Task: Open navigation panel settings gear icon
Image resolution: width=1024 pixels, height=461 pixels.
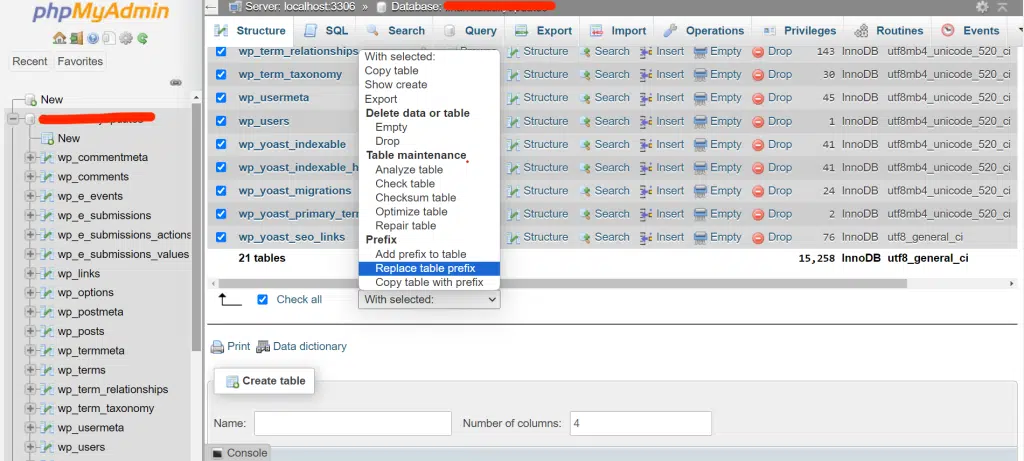Action: pos(125,39)
